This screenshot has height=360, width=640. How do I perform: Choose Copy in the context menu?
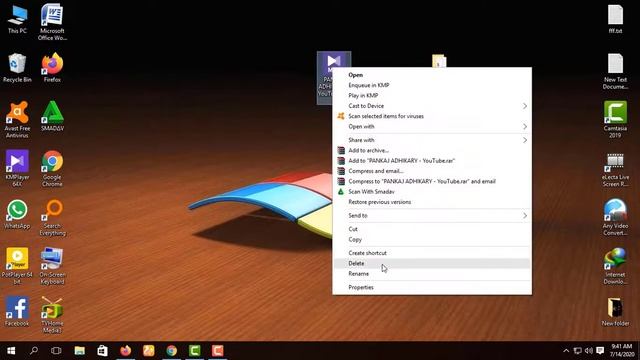(x=432, y=239)
